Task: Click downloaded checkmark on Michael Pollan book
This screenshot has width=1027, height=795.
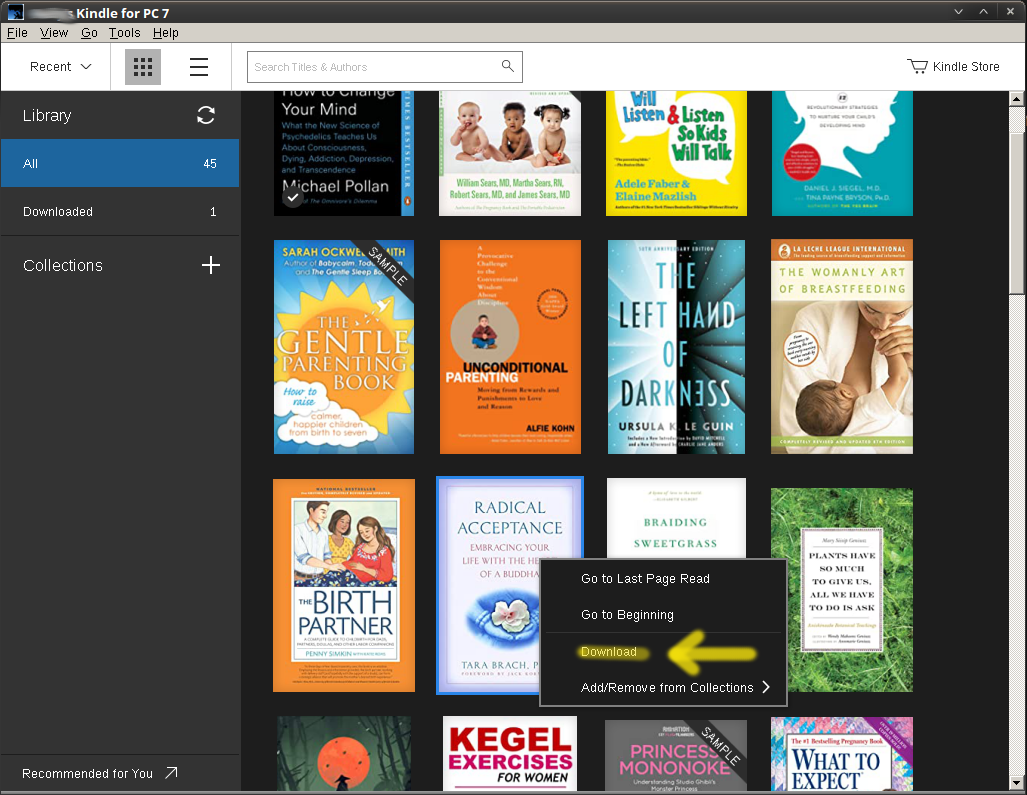Action: coord(293,196)
